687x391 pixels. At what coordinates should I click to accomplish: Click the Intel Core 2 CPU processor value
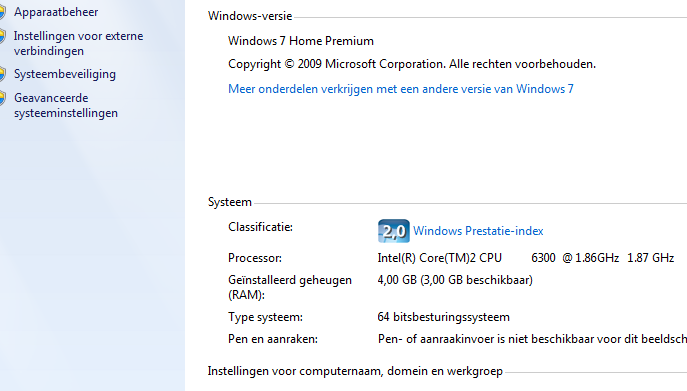pos(525,258)
